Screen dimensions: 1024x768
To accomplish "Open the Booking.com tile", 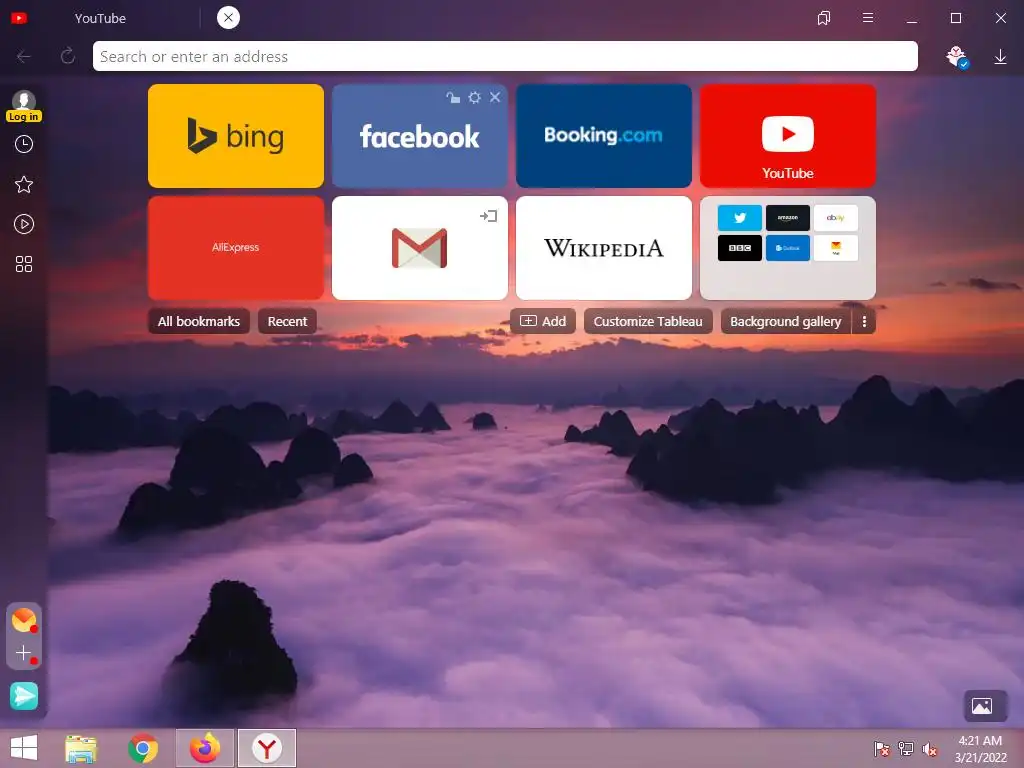I will tap(603, 136).
